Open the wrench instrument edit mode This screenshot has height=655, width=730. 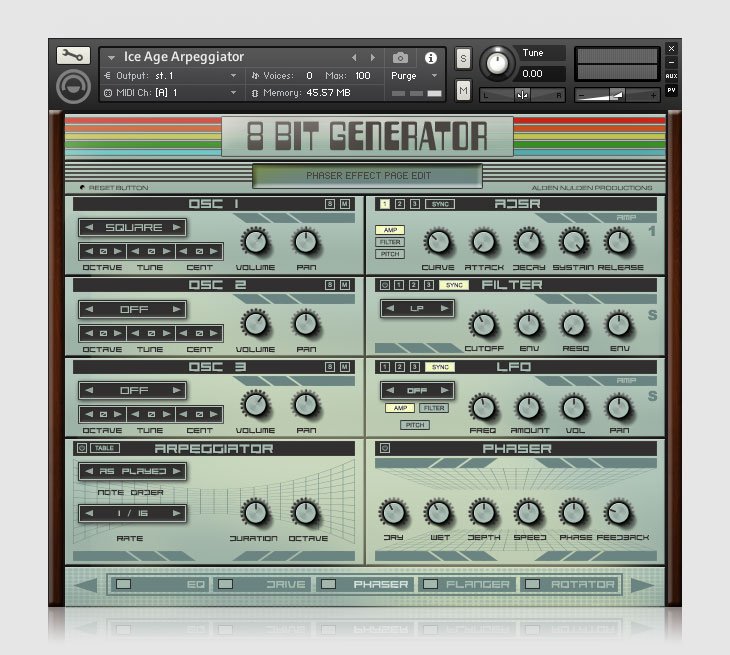pyautogui.click(x=73, y=55)
